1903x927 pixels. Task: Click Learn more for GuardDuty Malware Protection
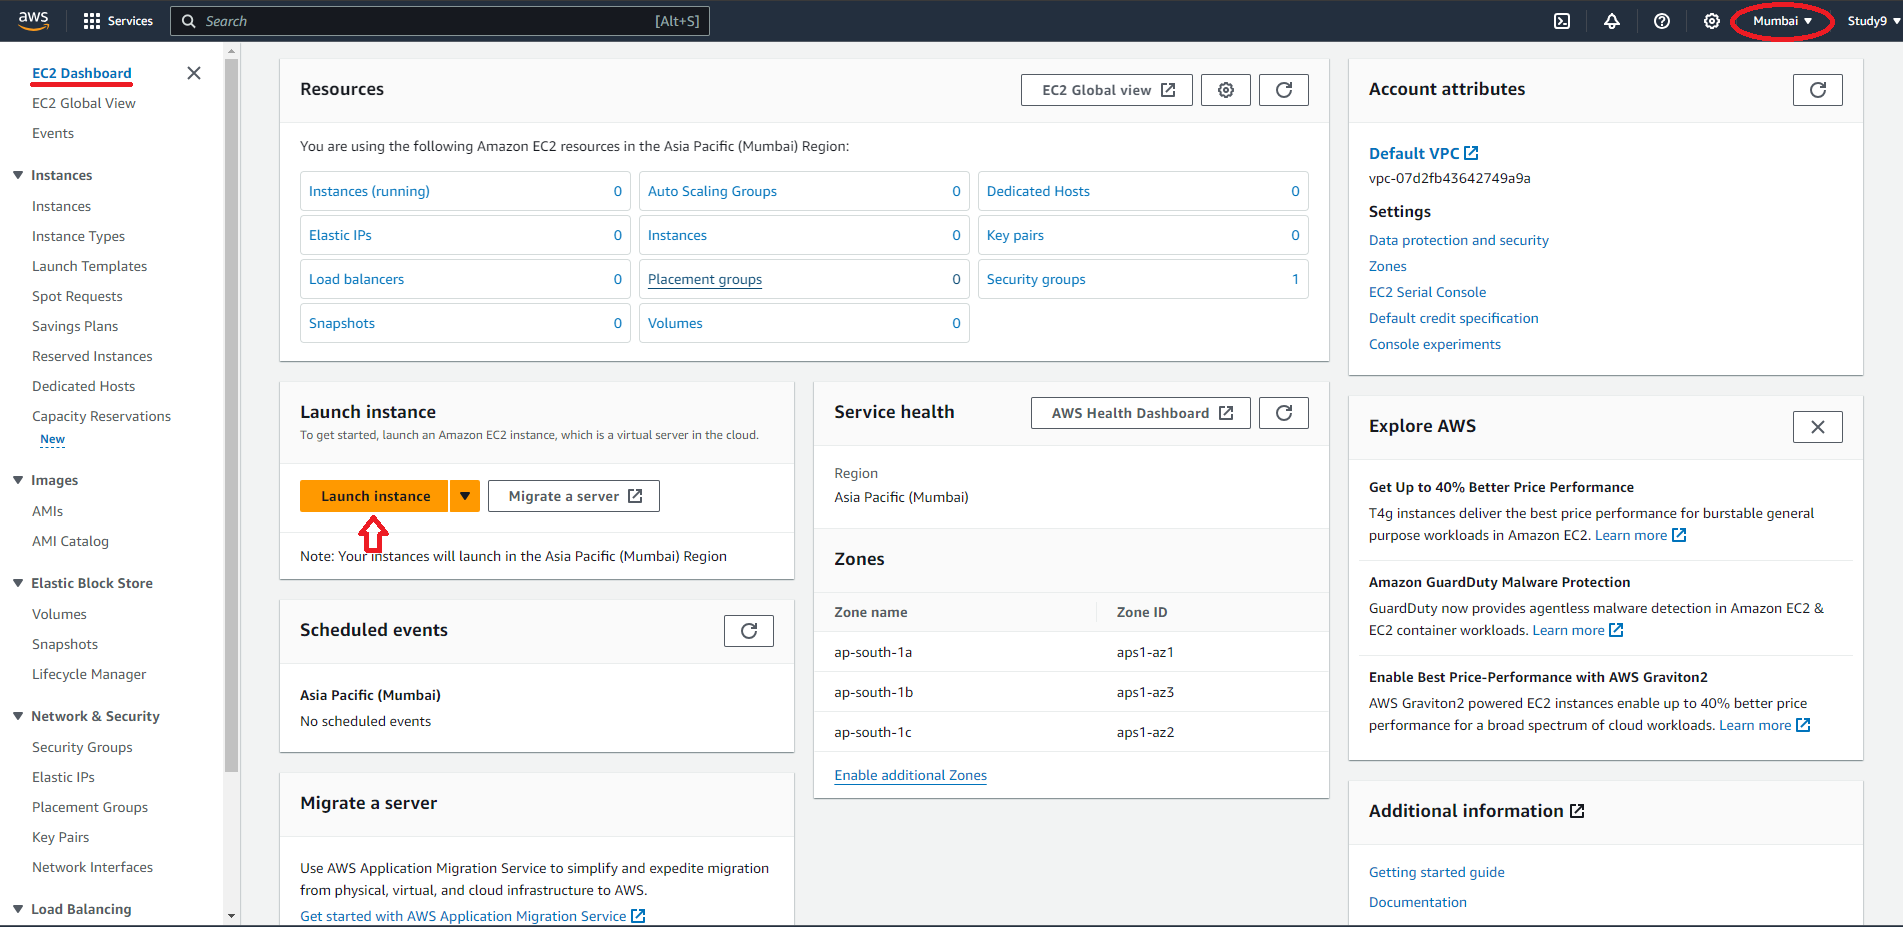1577,630
